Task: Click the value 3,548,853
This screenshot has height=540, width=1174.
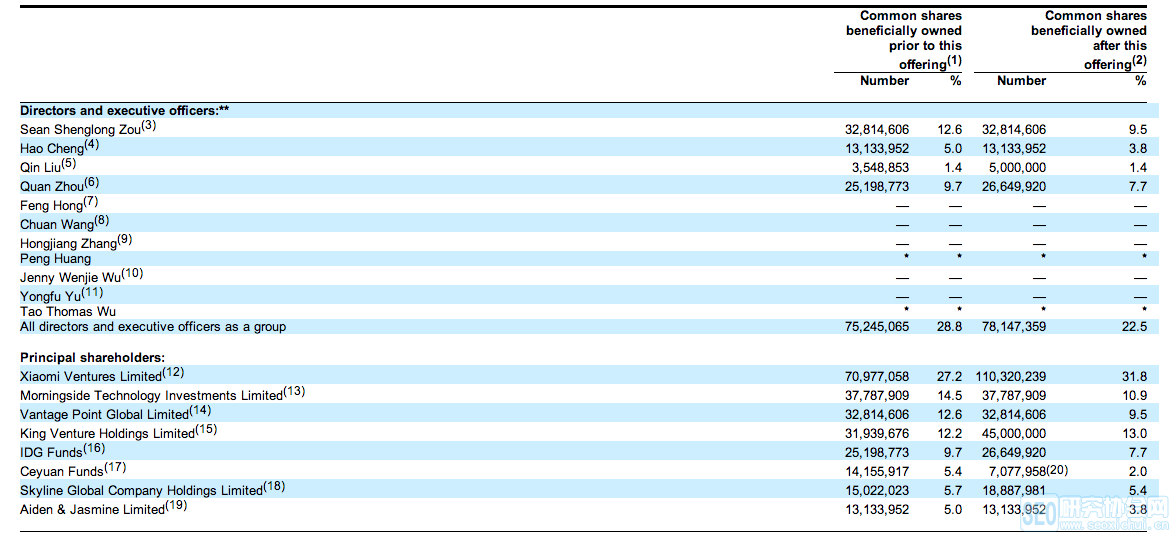Action: [x=880, y=168]
